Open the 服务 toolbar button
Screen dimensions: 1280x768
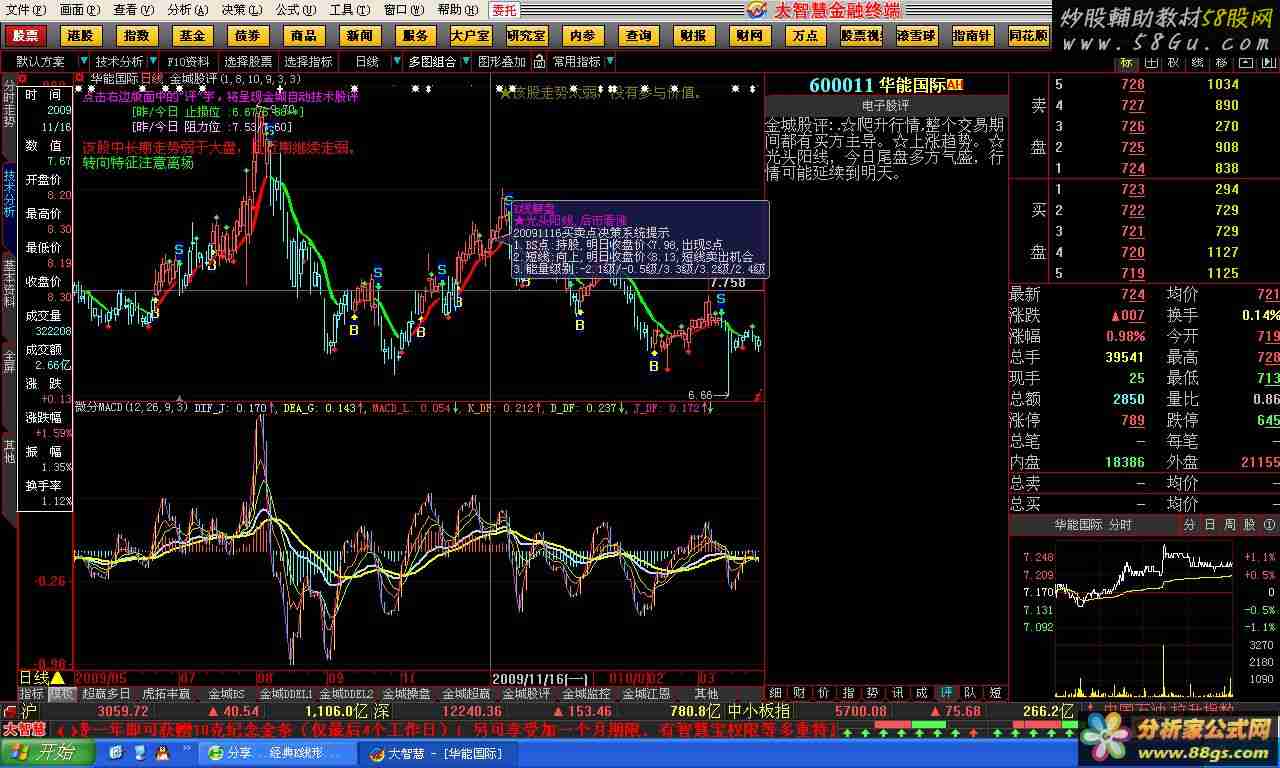(414, 36)
